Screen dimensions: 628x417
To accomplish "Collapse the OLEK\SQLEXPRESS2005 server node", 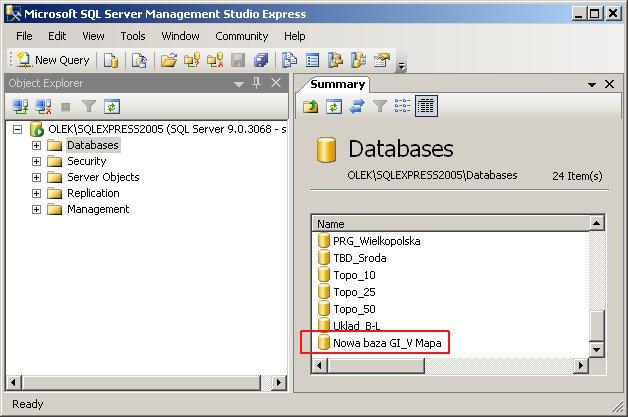I will tap(17, 129).
